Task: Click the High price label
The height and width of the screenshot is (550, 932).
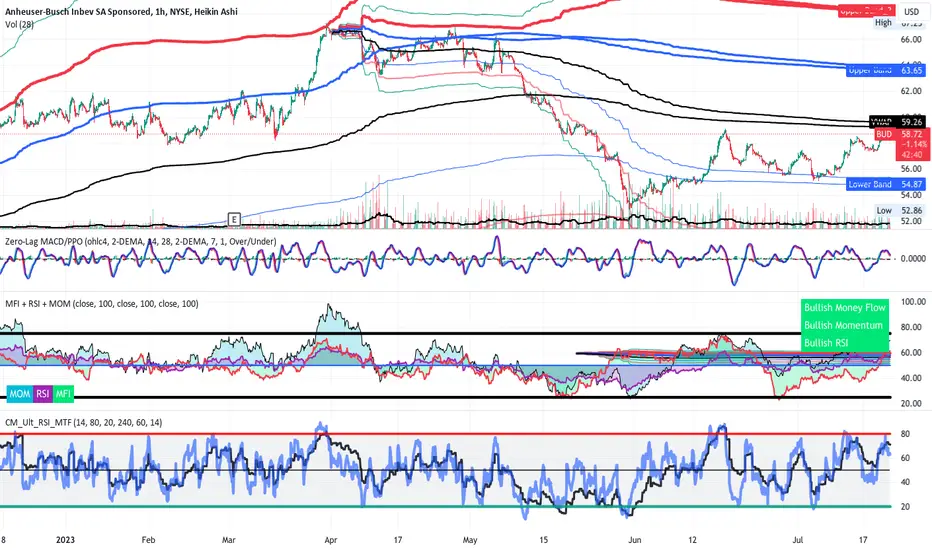Action: coord(883,23)
